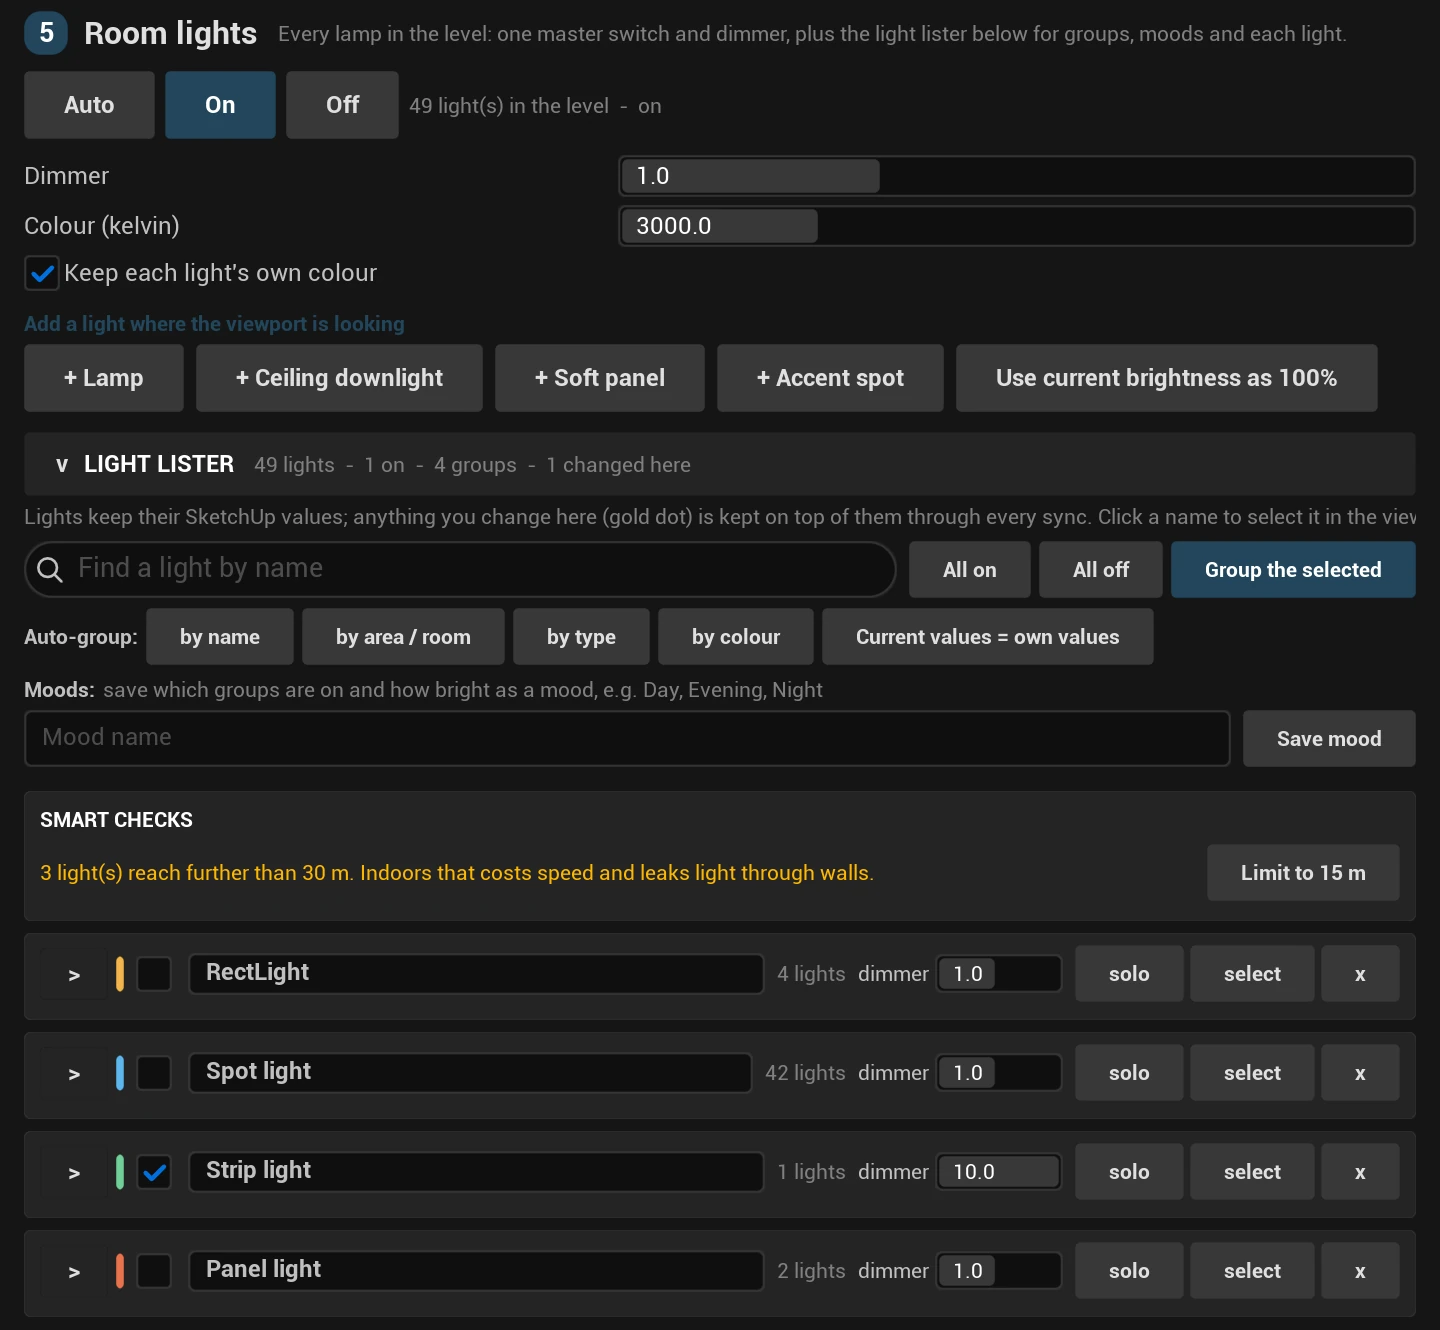Adjust the Strip light dimmer value
1440x1330 pixels.
(999, 1172)
